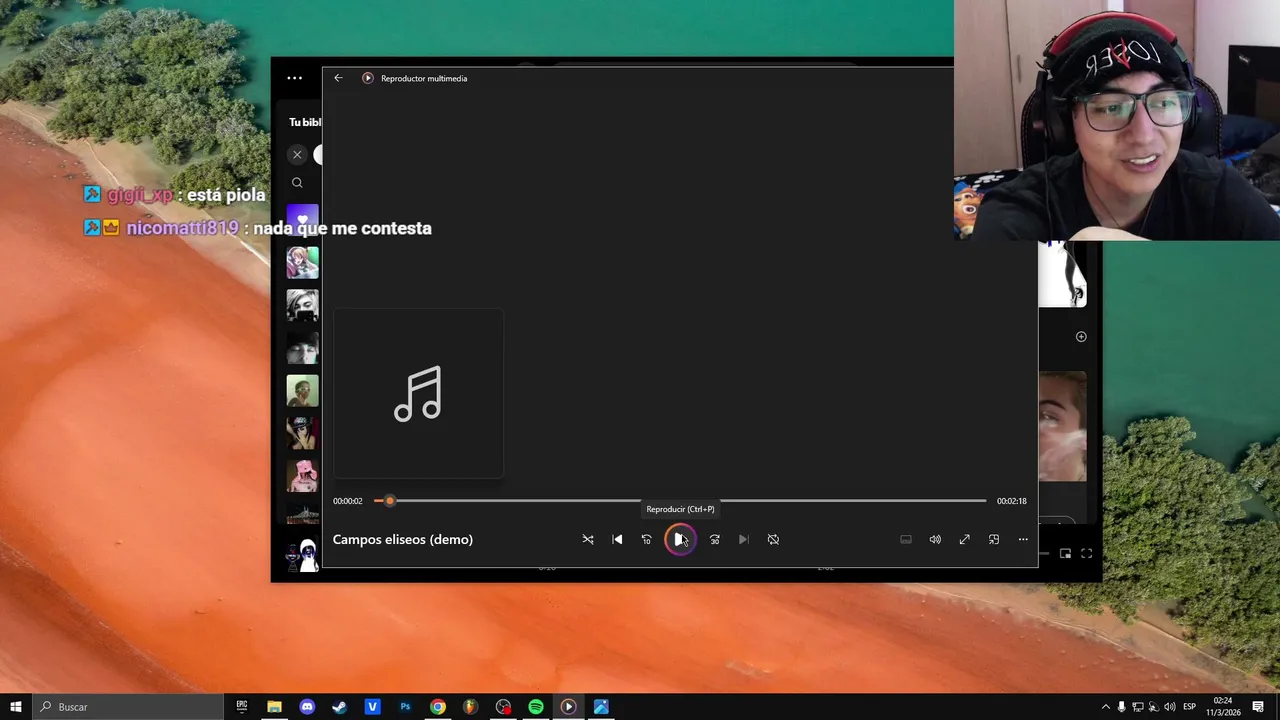The image size is (1280, 720).
Task: Rewind 10 seconds
Action: [x=646, y=539]
